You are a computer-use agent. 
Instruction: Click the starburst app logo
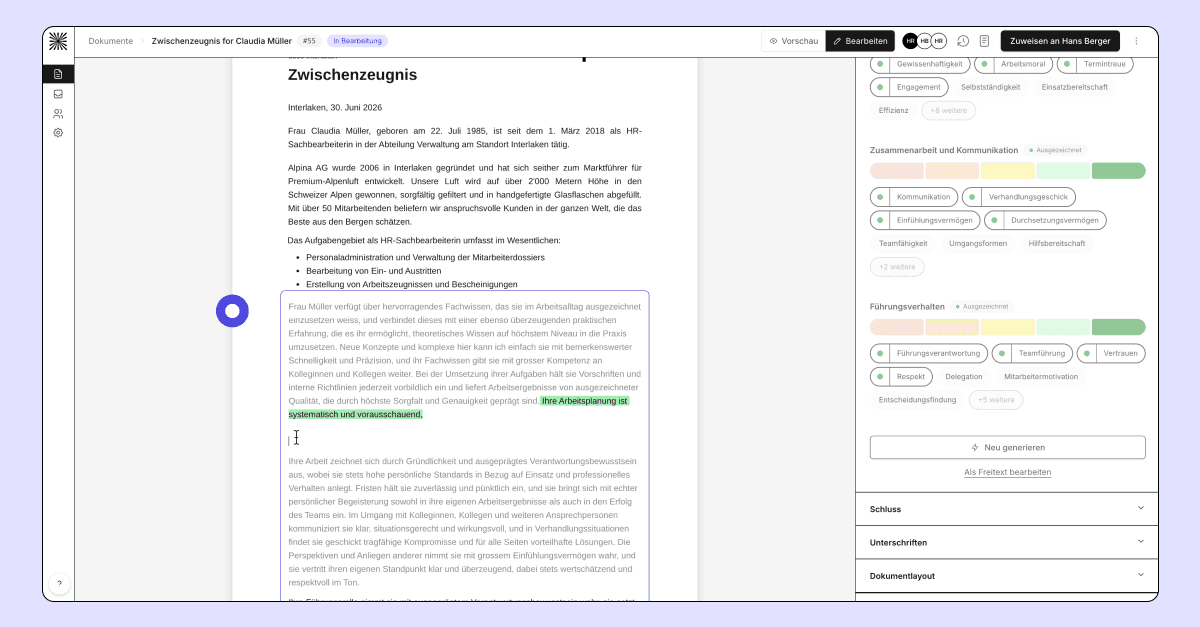(58, 41)
